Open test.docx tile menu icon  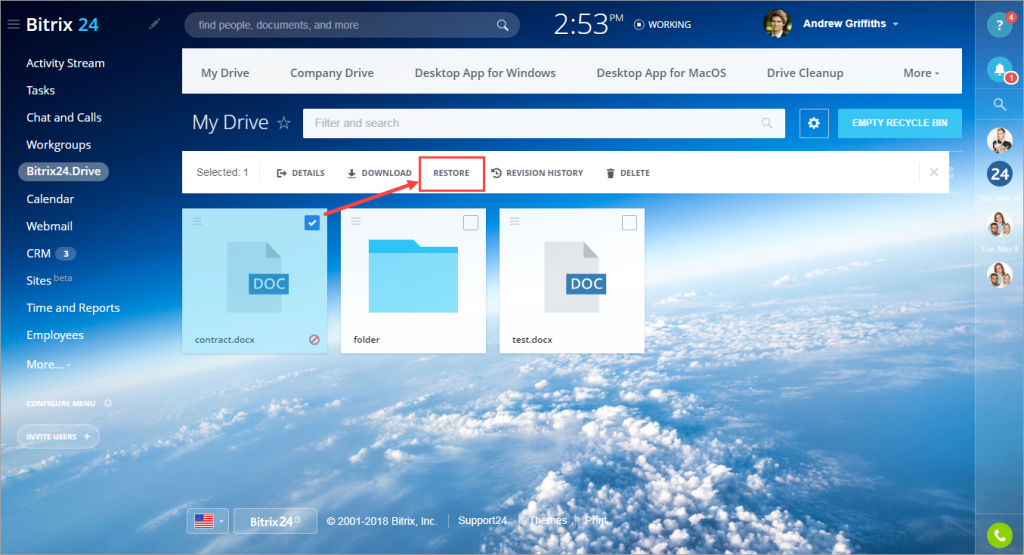click(x=515, y=221)
